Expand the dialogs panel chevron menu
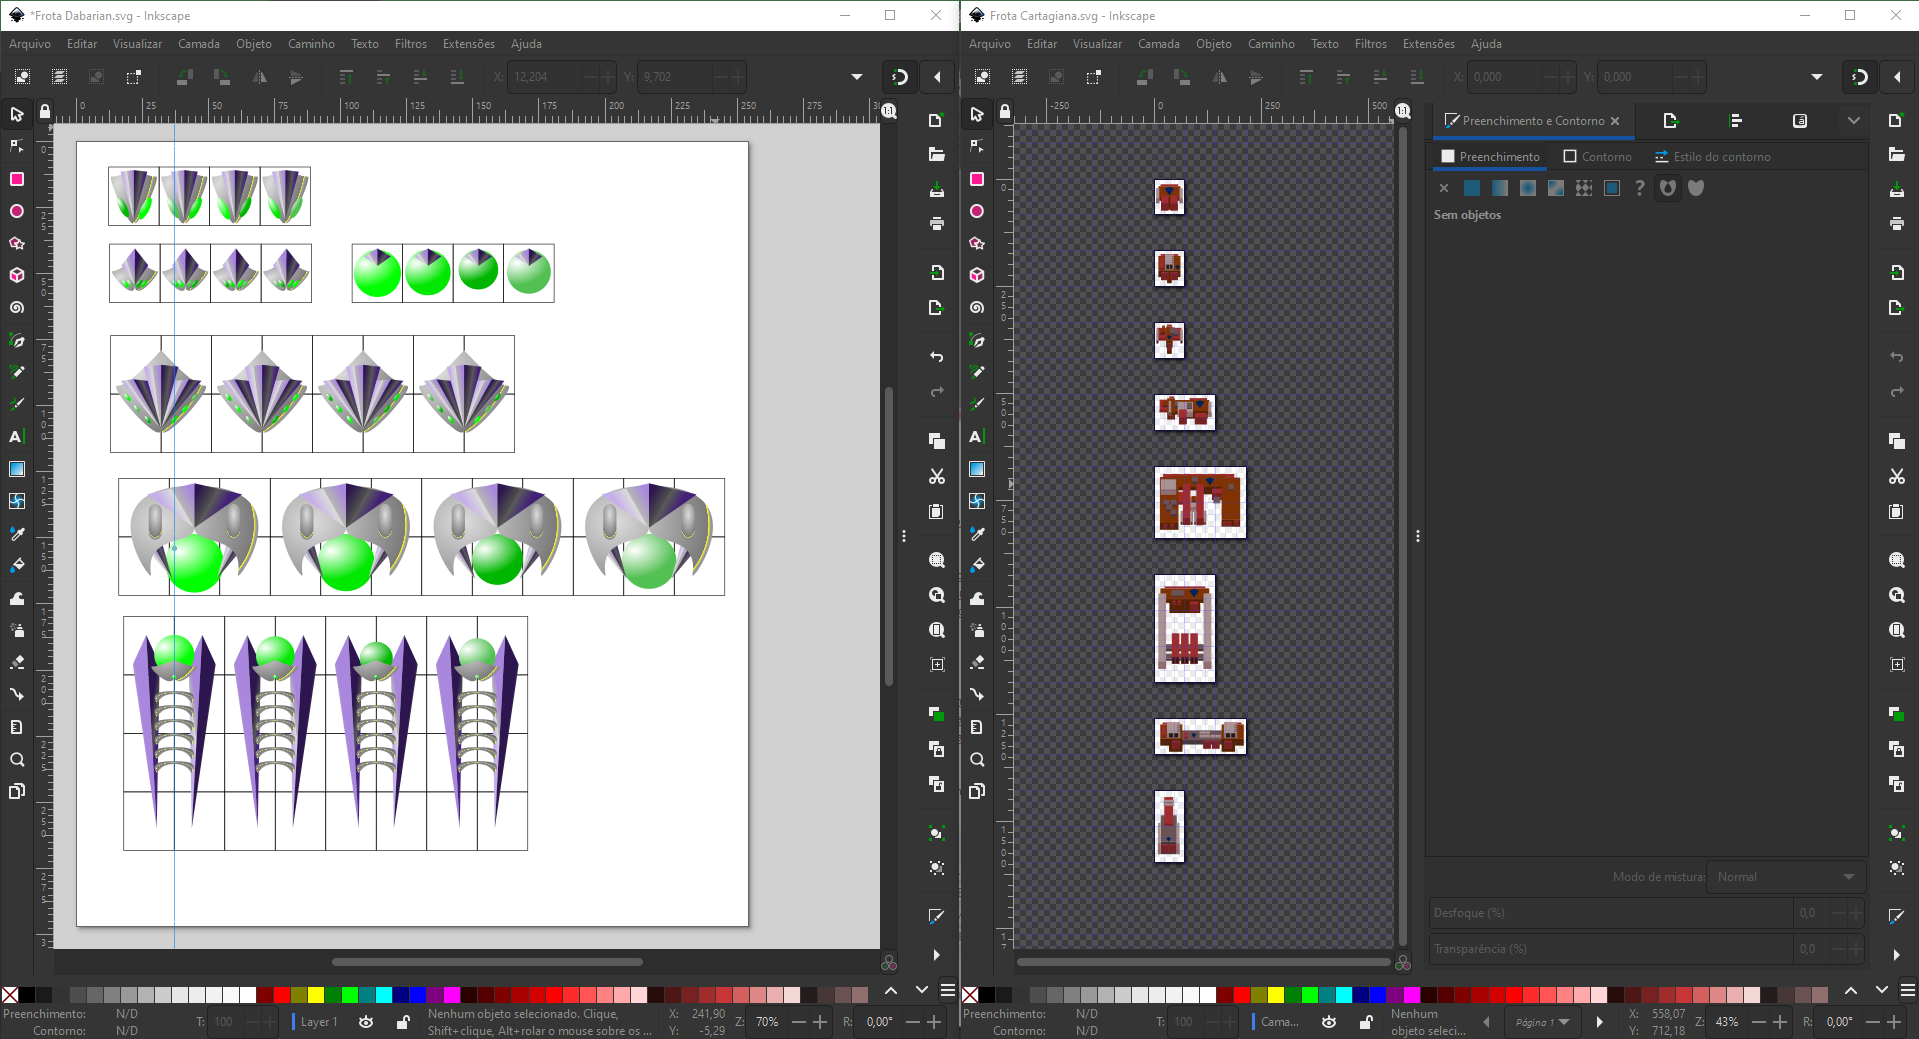This screenshot has width=1919, height=1039. (x=1853, y=121)
